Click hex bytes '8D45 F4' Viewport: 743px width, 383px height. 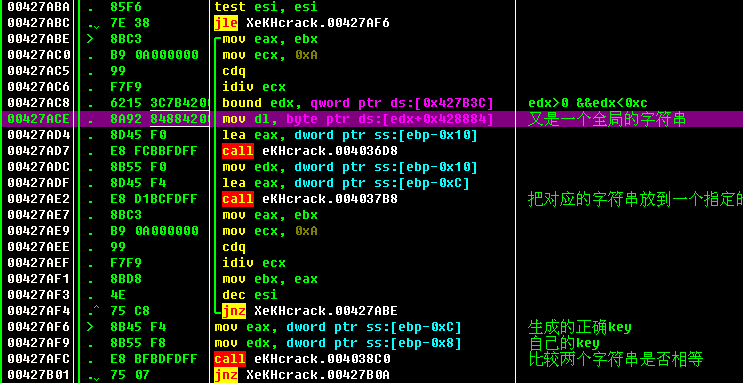[x=138, y=183]
